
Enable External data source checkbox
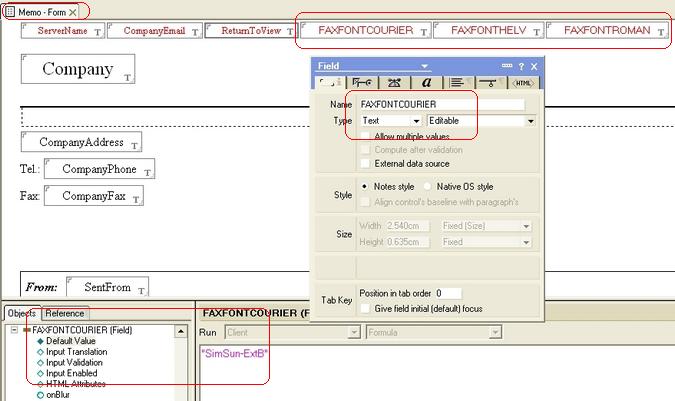point(365,163)
